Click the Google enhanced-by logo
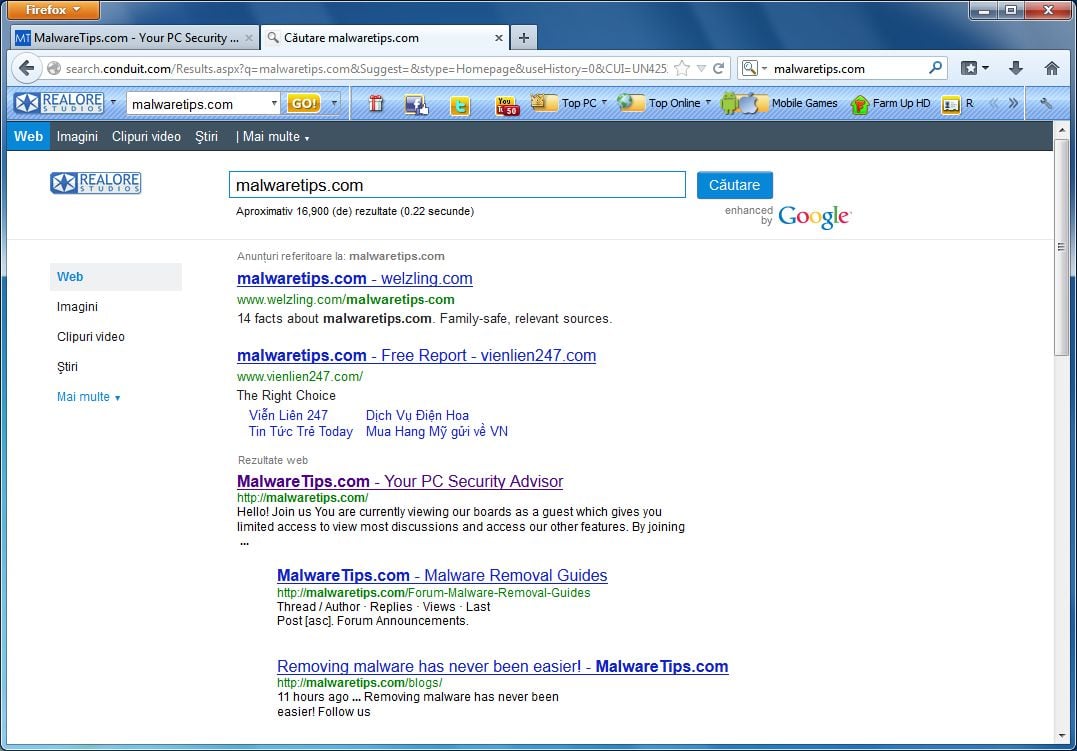The width and height of the screenshot is (1077, 751). coord(815,216)
